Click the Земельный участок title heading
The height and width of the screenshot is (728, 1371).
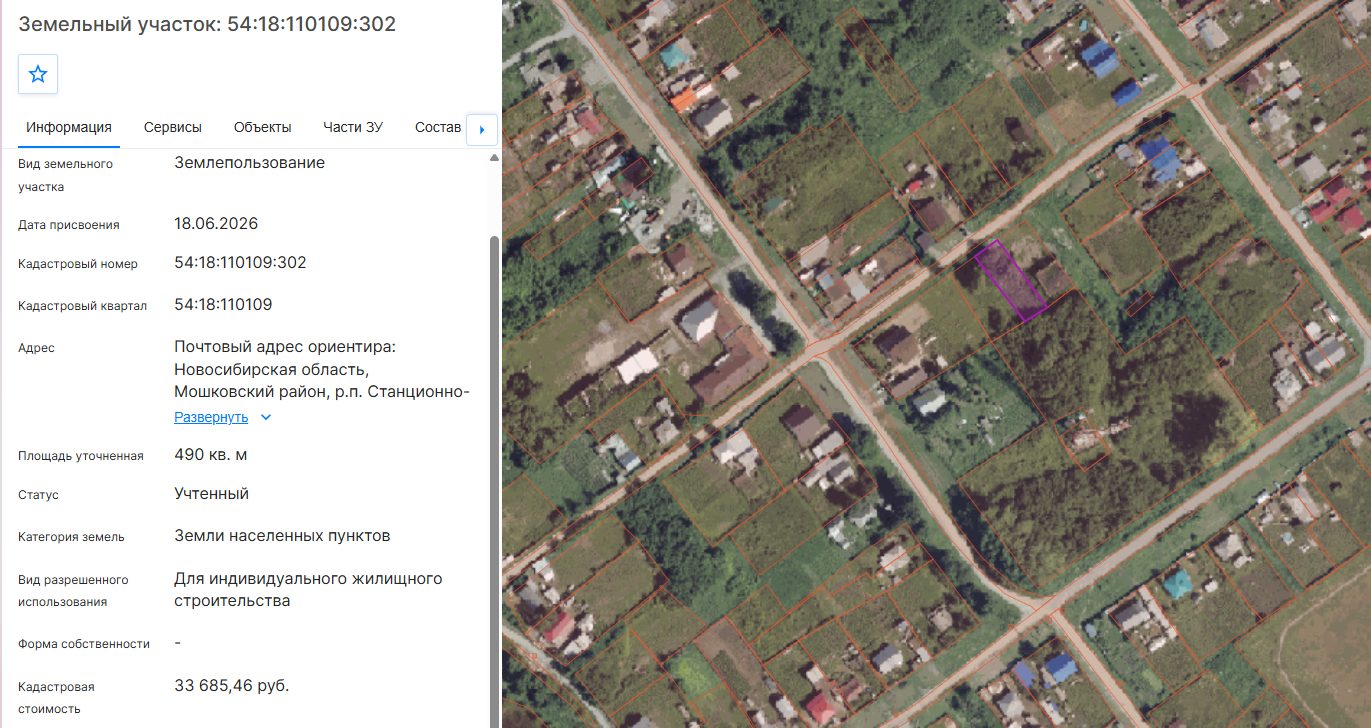point(207,24)
